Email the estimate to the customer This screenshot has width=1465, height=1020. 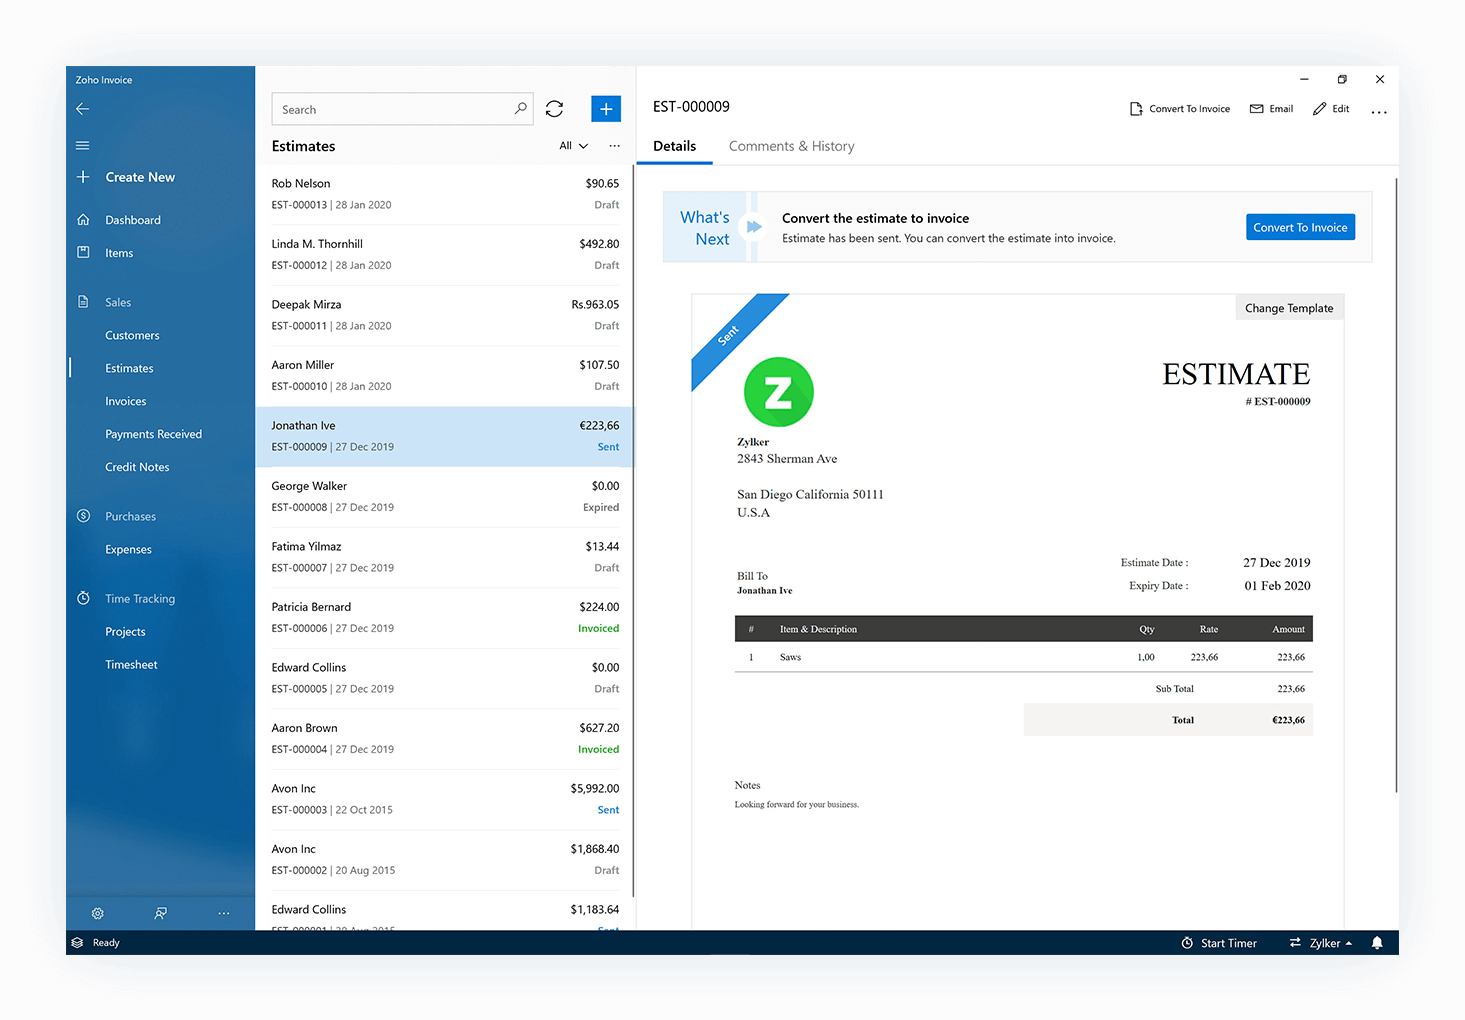[1271, 108]
